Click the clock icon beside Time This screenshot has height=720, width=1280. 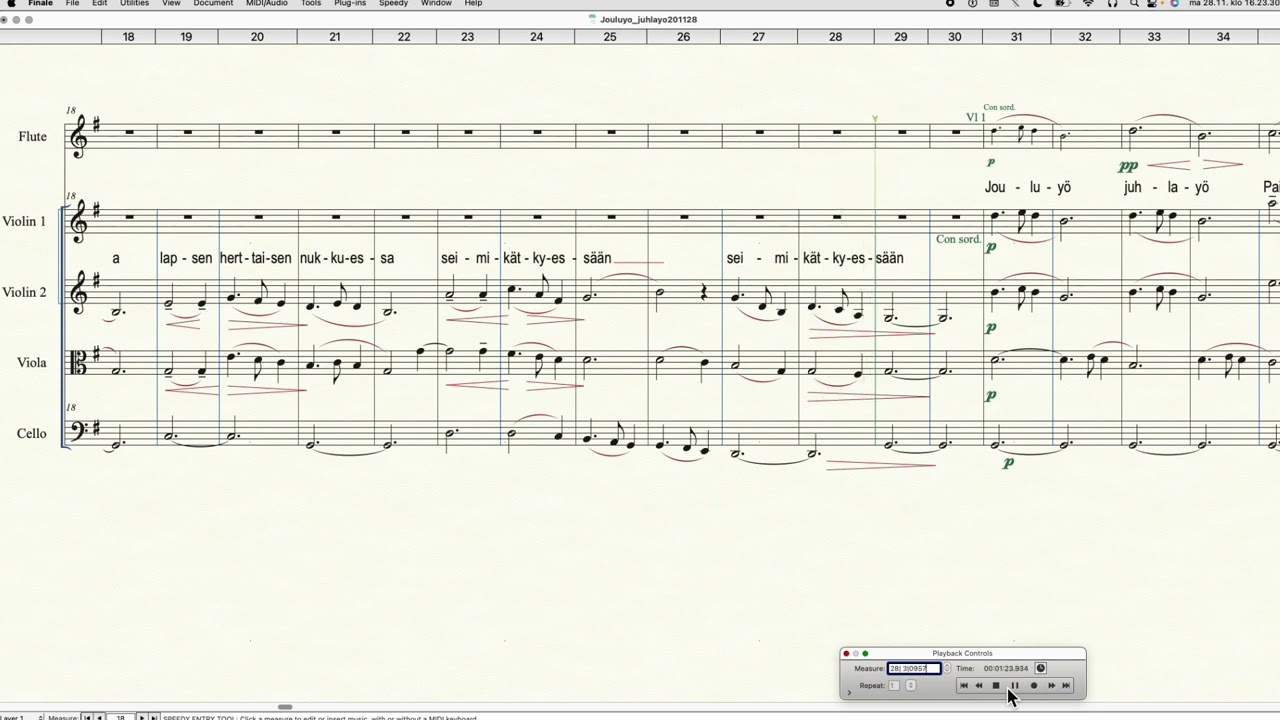1041,668
